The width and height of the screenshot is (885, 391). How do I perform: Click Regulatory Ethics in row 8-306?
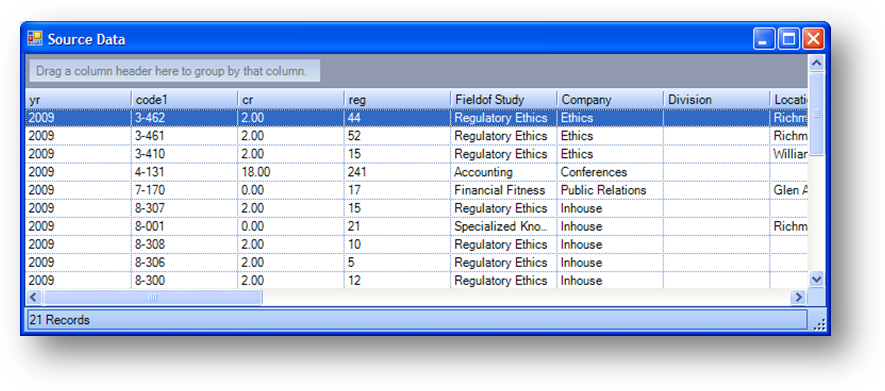tap(503, 262)
